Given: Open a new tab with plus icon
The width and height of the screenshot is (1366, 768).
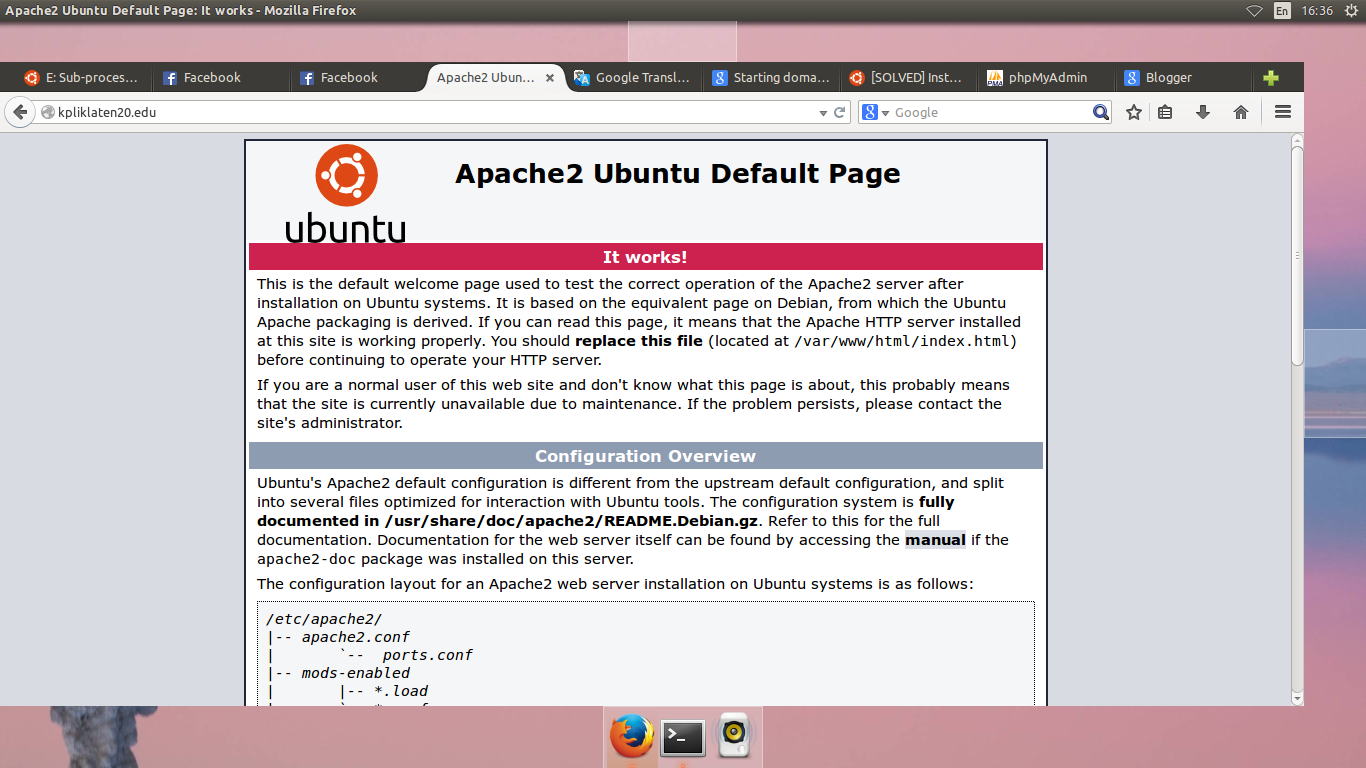Looking at the screenshot, I should (x=1271, y=78).
